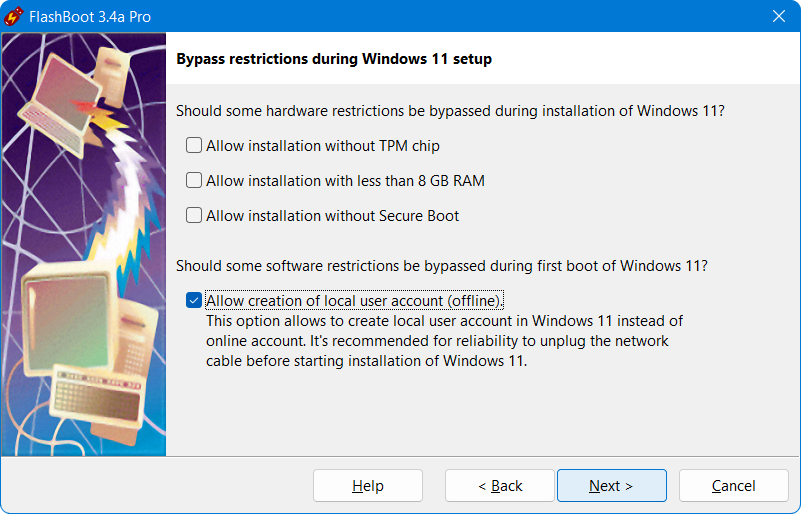Enable installation without TPM chip
Image resolution: width=801 pixels, height=514 pixels.
(194, 146)
